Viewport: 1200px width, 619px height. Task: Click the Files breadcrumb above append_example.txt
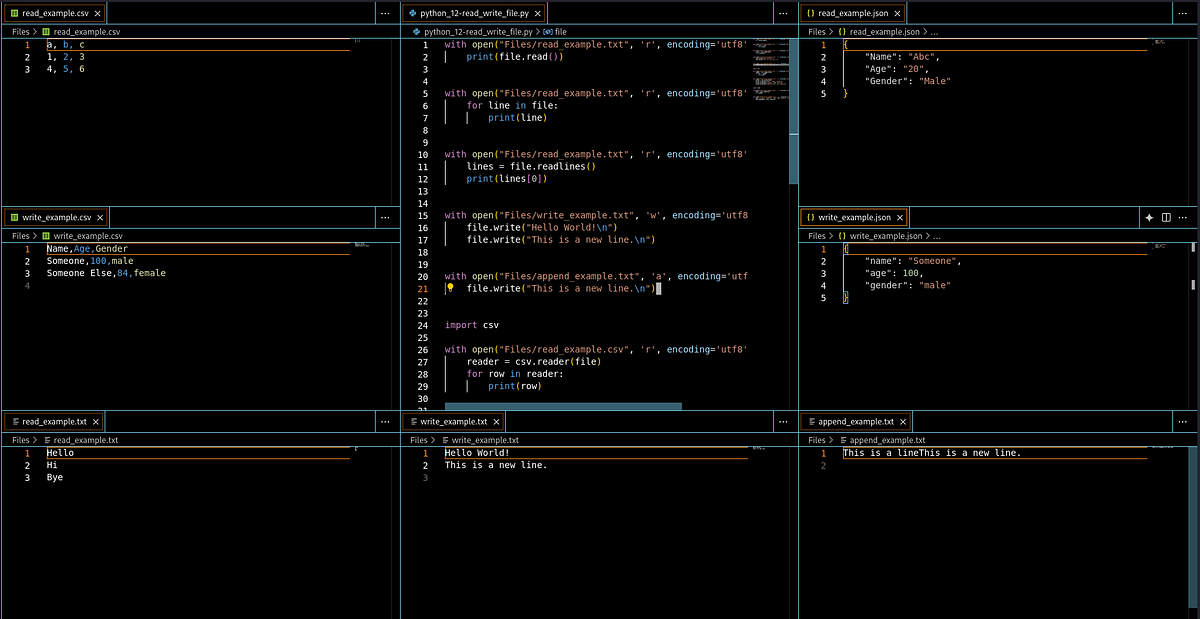(x=818, y=440)
